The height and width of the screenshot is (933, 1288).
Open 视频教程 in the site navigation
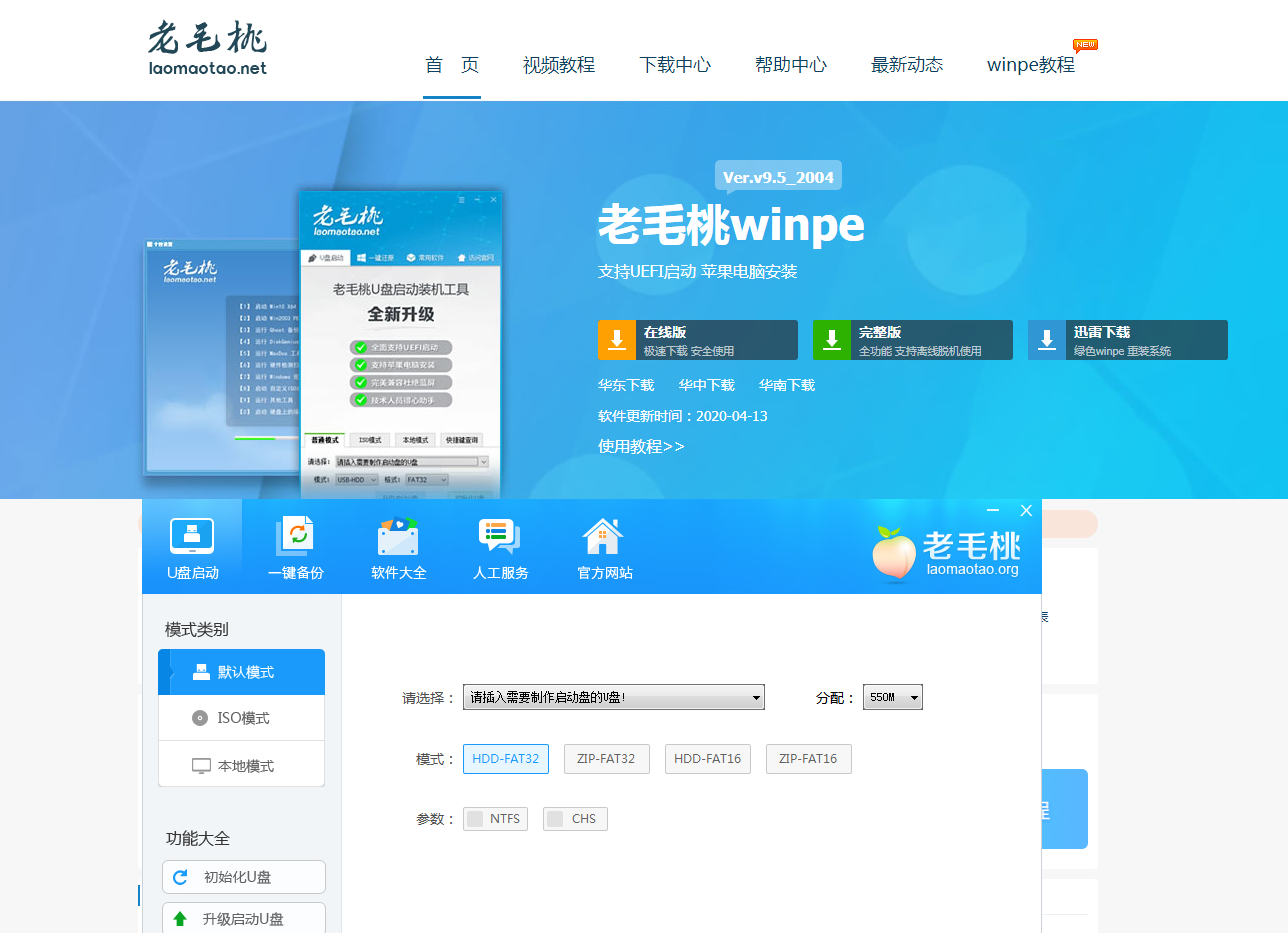tap(559, 65)
